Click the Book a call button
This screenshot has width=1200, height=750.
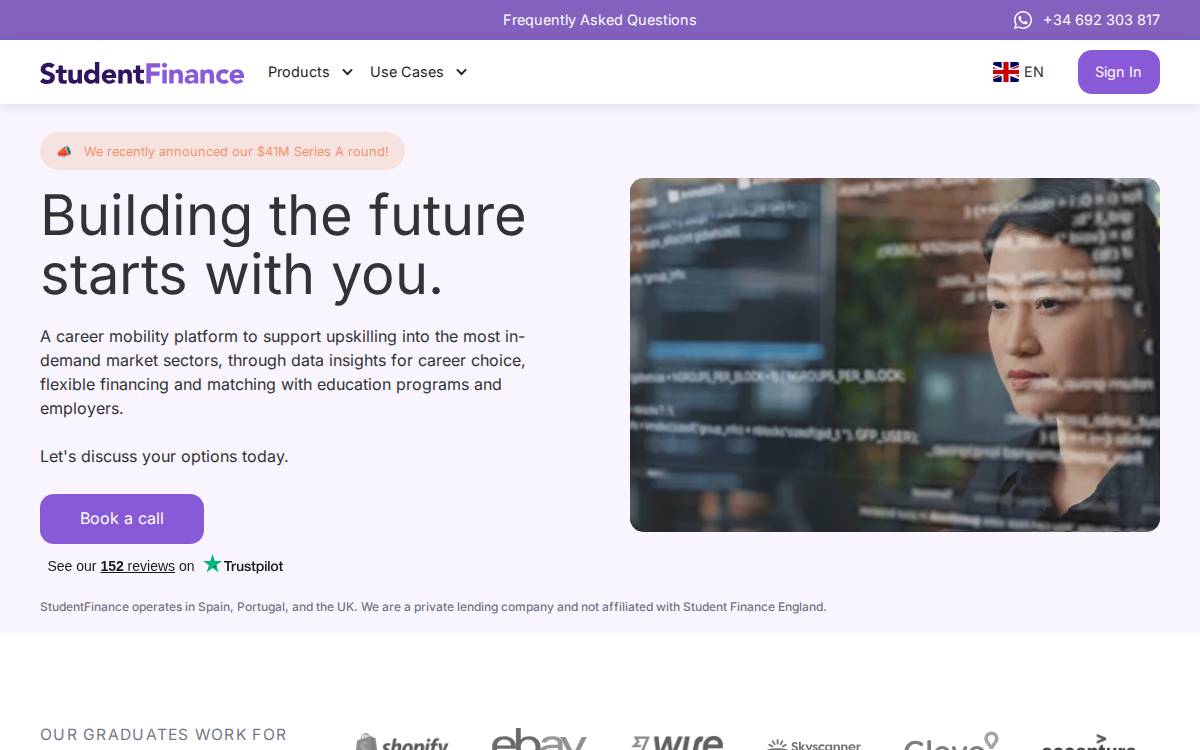pos(122,519)
